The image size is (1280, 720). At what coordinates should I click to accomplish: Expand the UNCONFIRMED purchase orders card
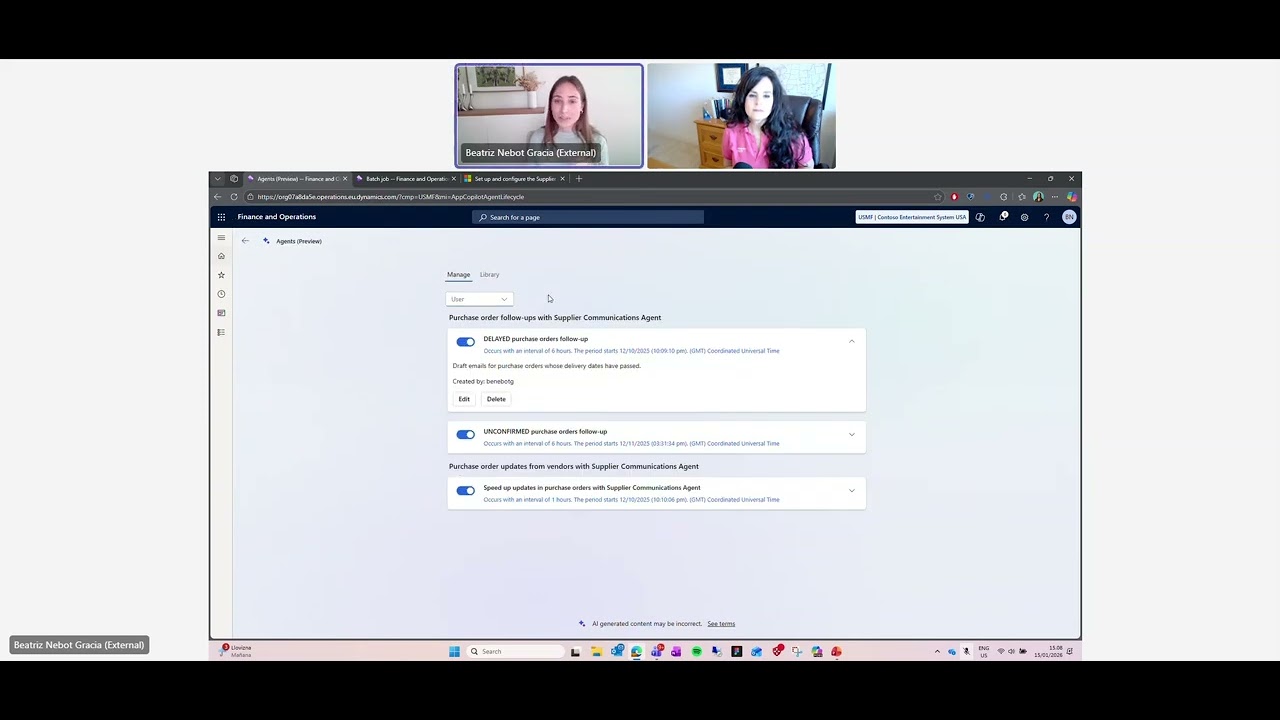click(852, 434)
